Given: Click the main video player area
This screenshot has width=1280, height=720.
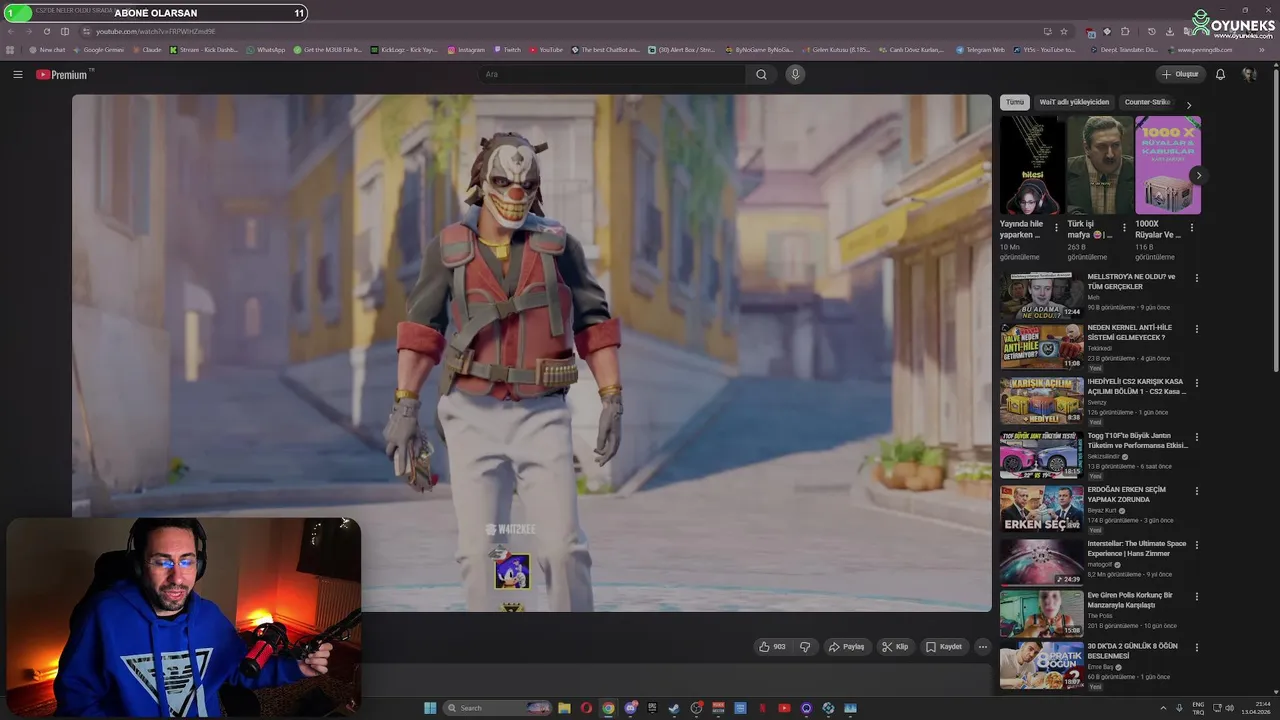Looking at the screenshot, I should point(531,352).
